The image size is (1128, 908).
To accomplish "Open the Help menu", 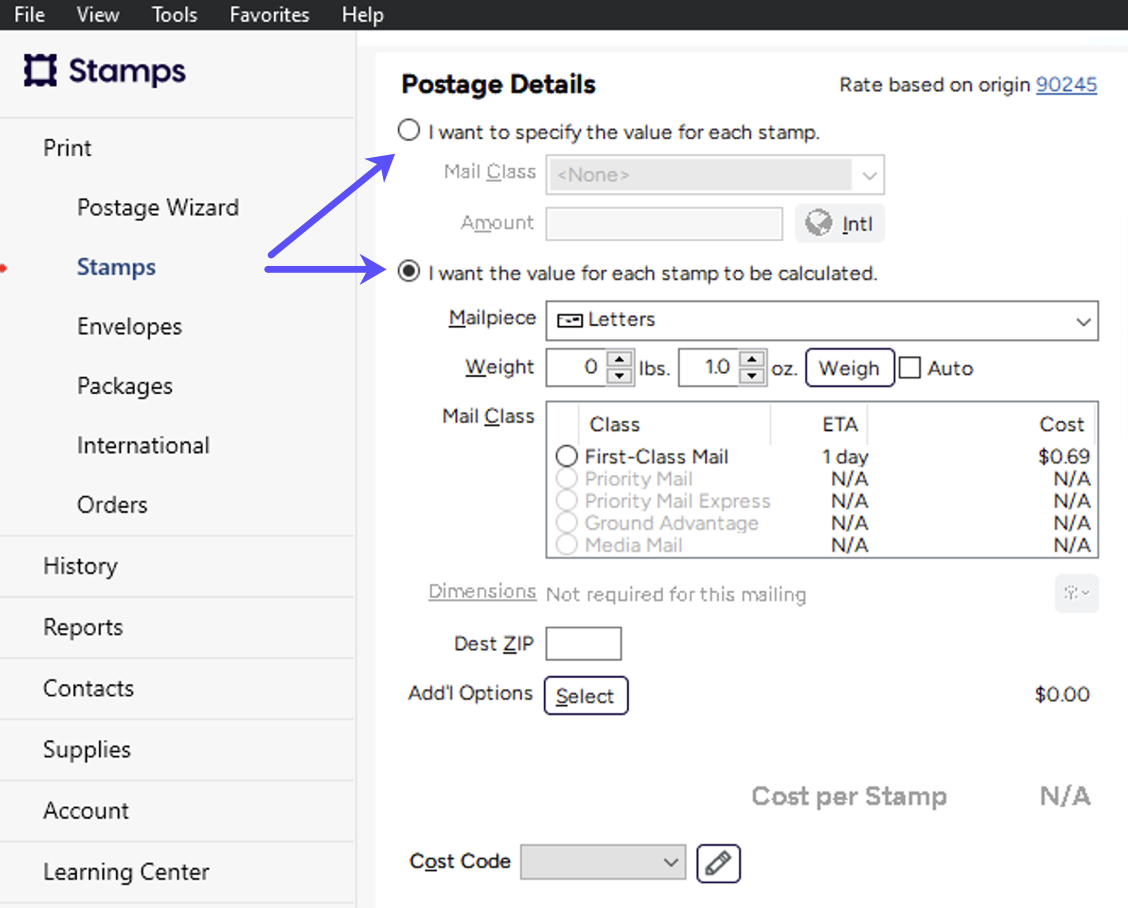I will 363,14.
